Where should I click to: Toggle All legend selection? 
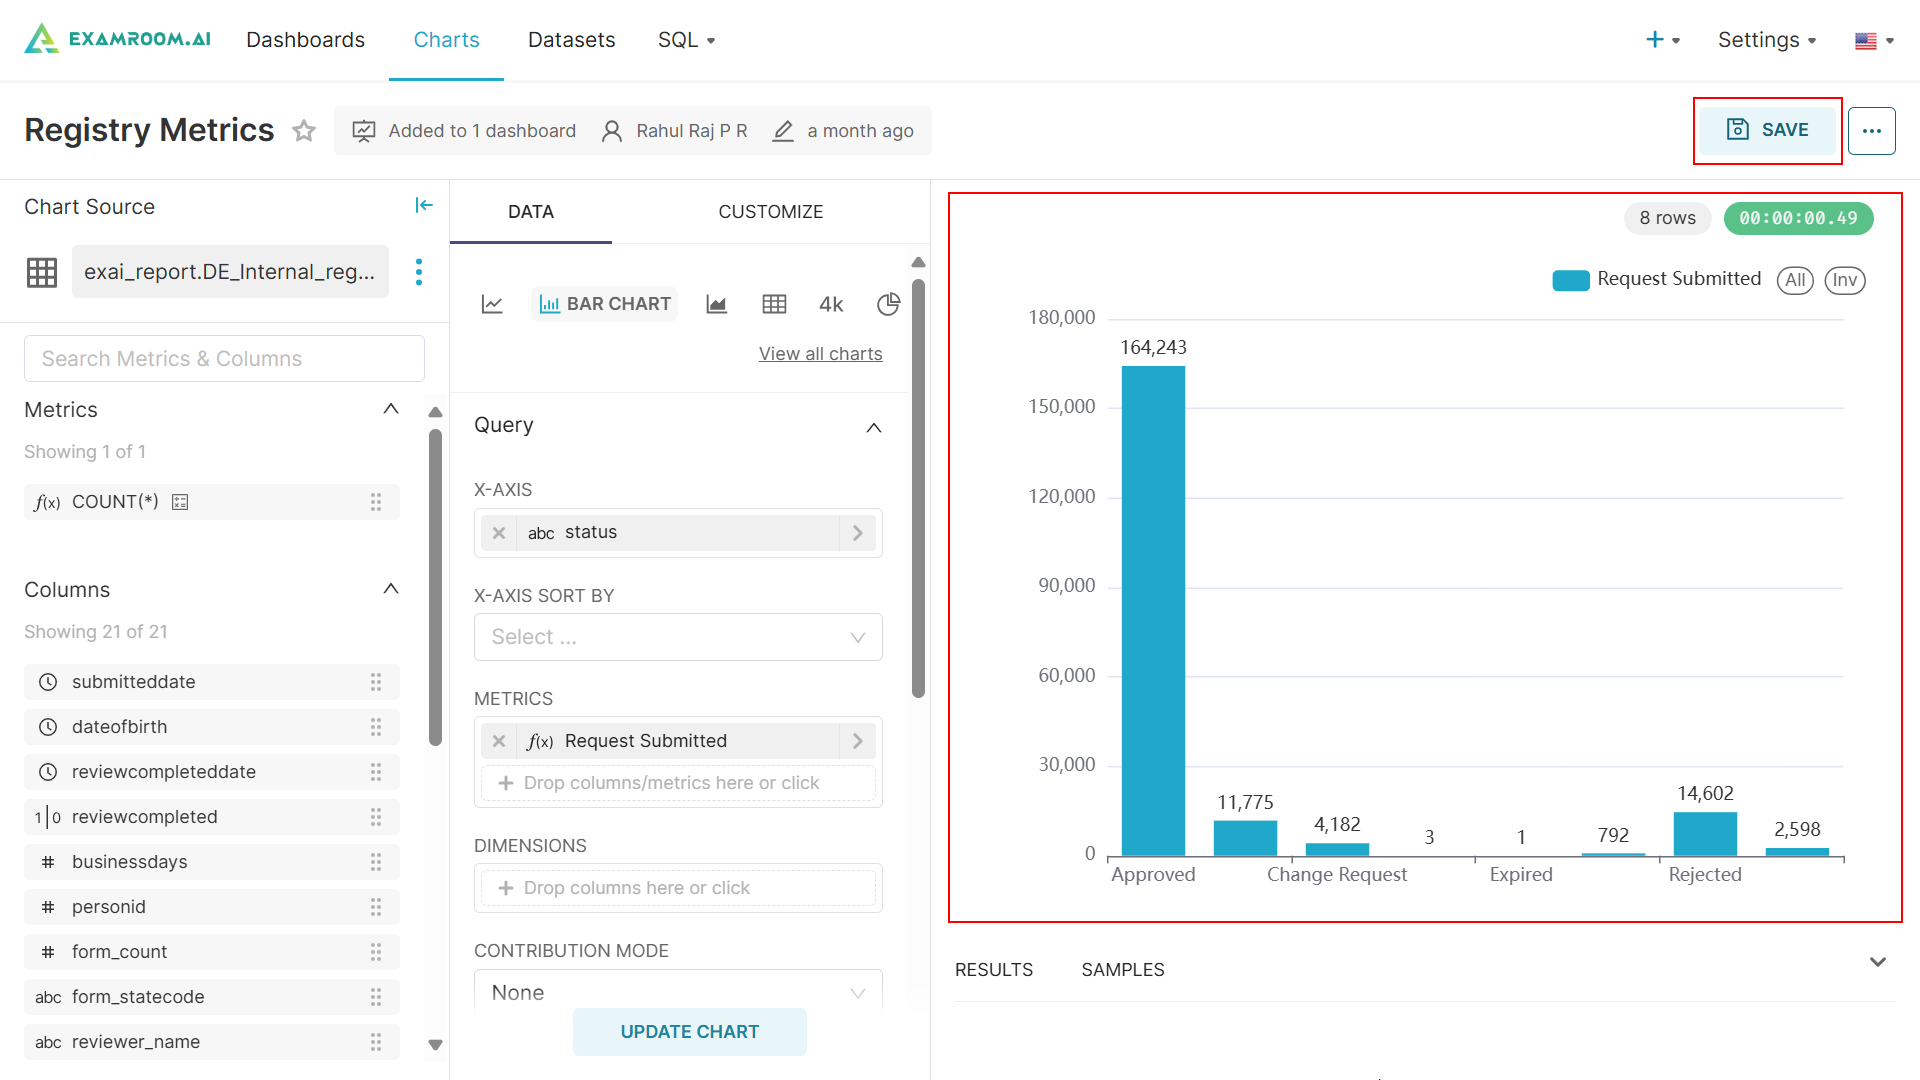point(1795,280)
